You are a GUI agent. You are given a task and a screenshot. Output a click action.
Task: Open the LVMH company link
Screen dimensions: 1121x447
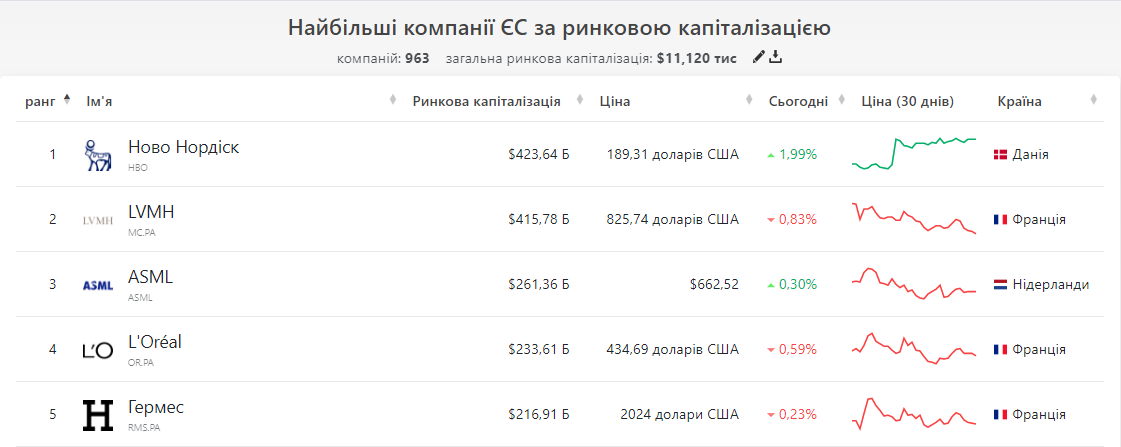click(x=152, y=212)
